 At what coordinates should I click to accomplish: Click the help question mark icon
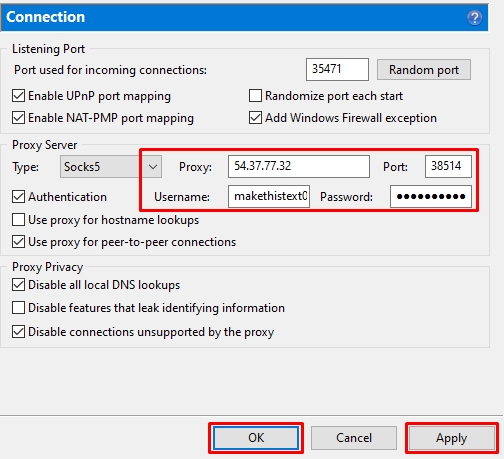click(x=474, y=18)
